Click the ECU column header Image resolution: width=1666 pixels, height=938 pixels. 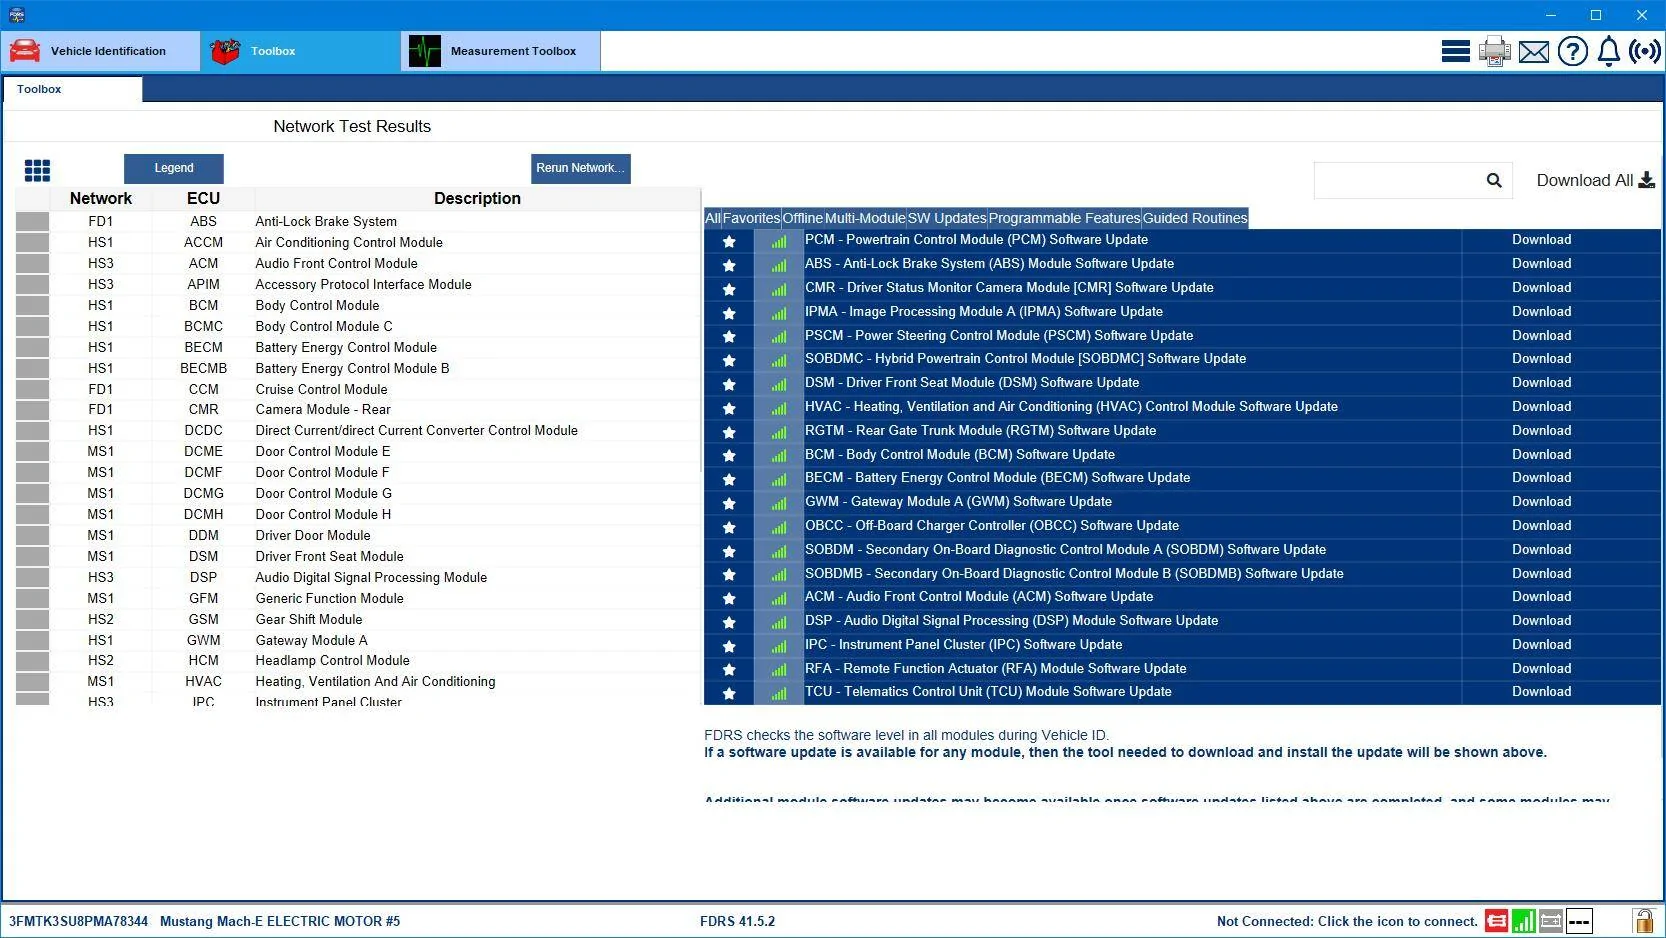pos(203,198)
